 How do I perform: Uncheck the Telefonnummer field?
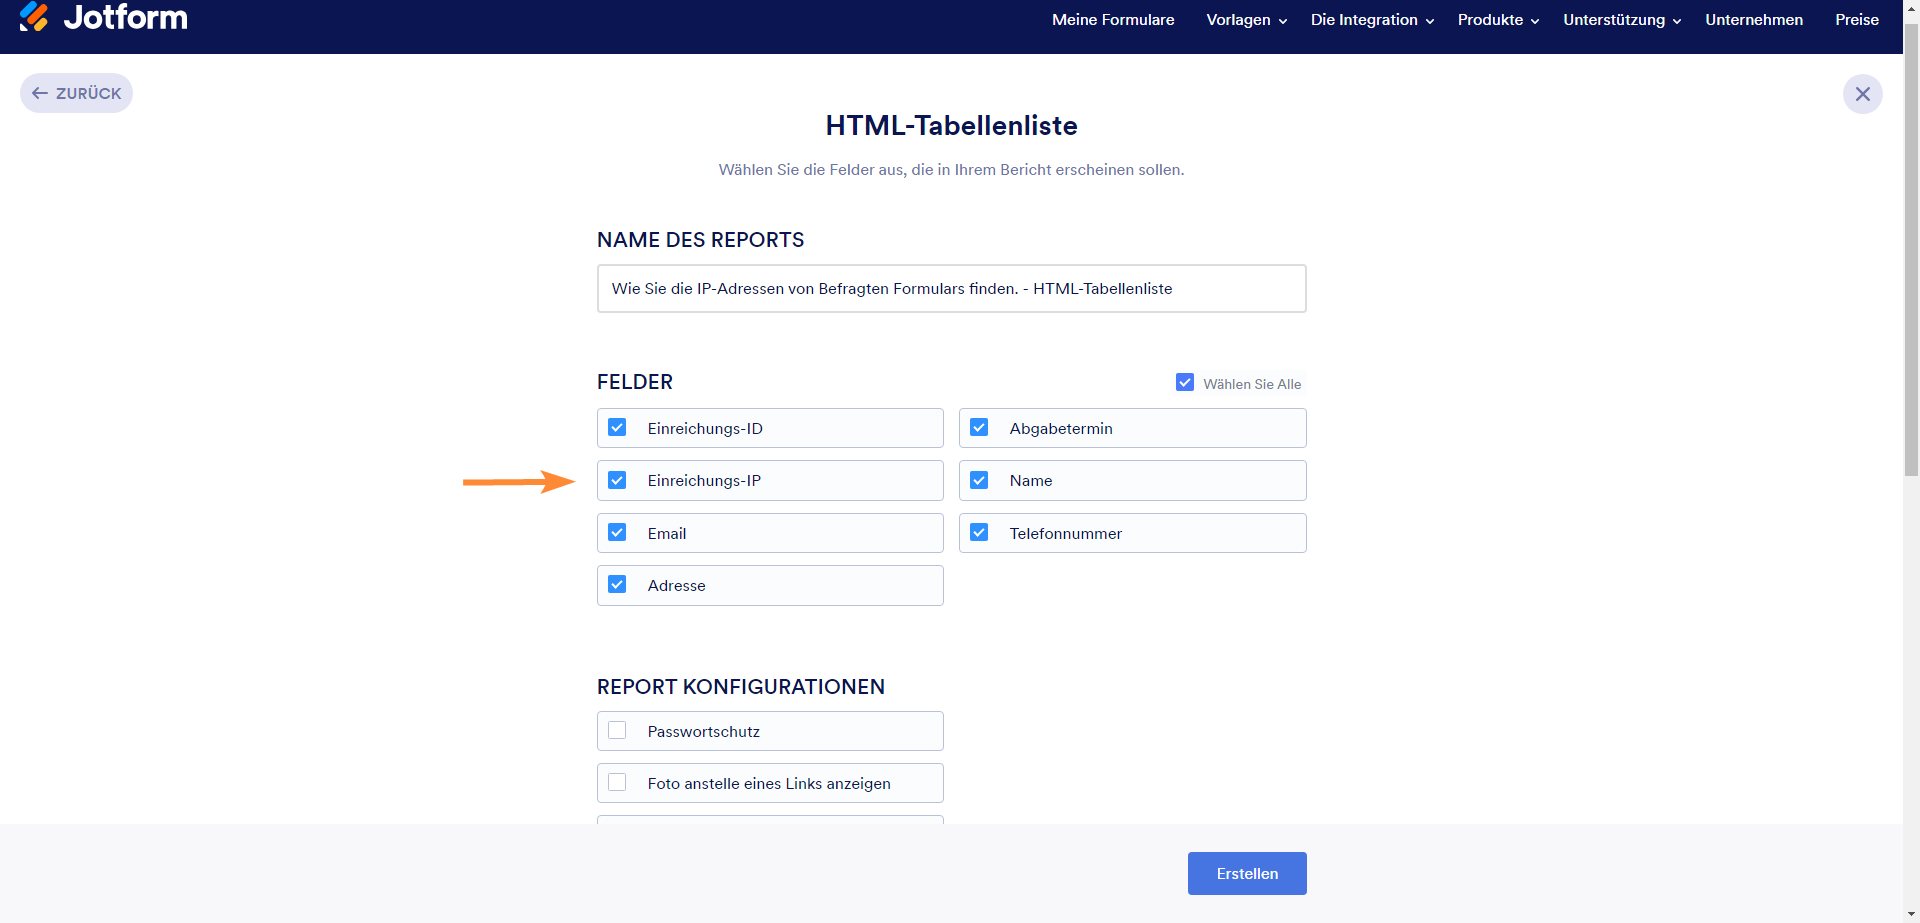coord(980,533)
